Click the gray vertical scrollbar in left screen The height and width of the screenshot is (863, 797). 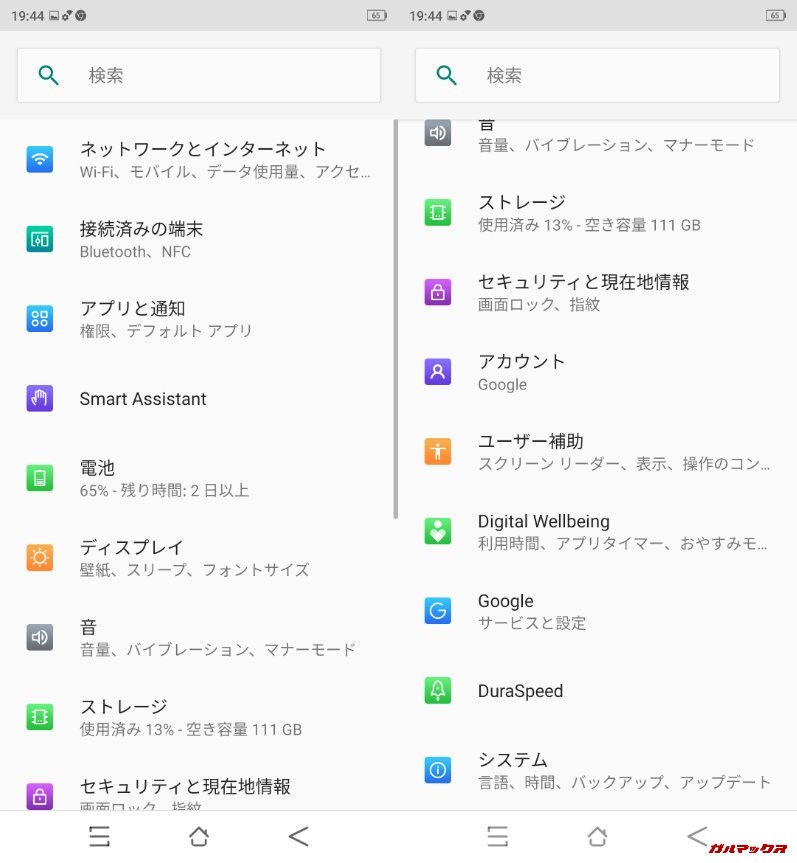(396, 320)
